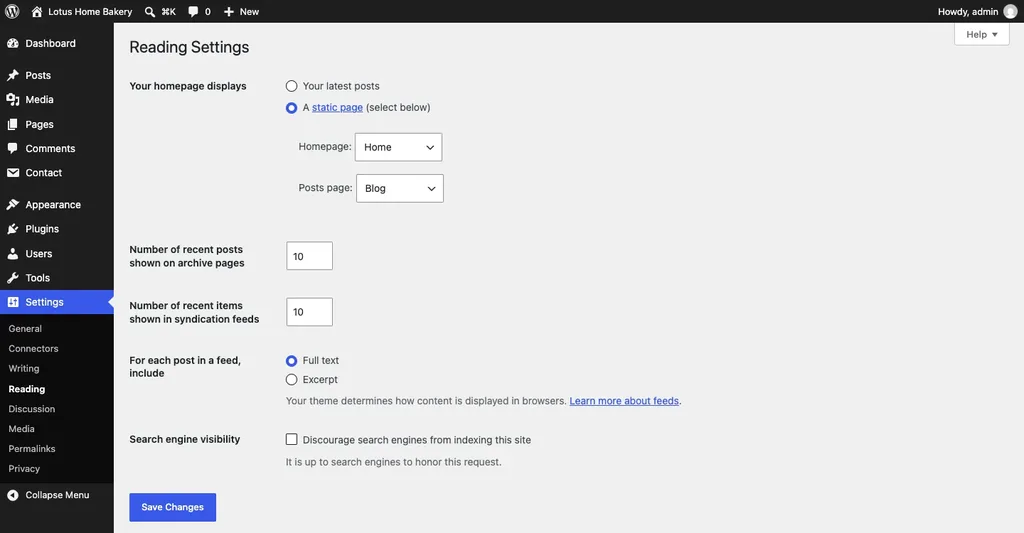The width and height of the screenshot is (1024, 533).
Task: Open the Homepage dropdown showing Home
Action: click(398, 147)
